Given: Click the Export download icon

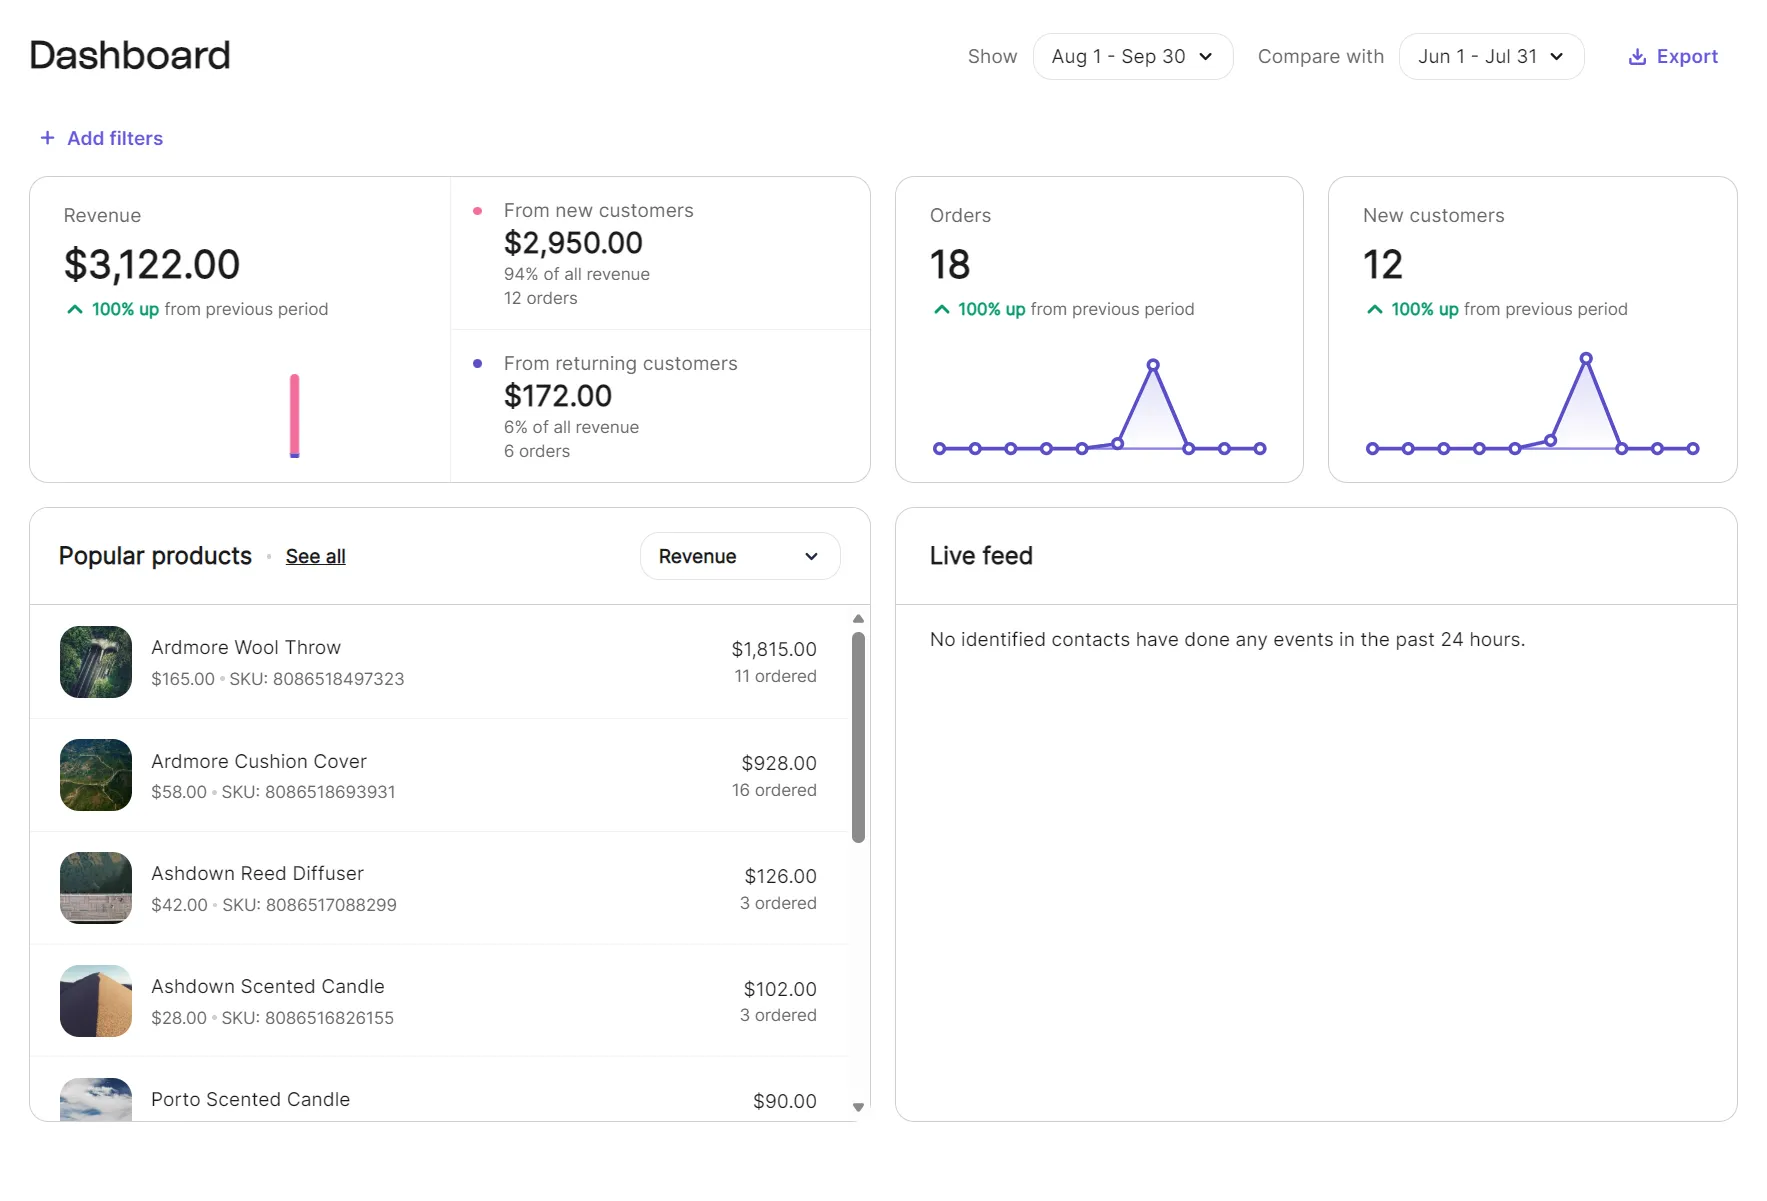Looking at the screenshot, I should click(x=1637, y=57).
